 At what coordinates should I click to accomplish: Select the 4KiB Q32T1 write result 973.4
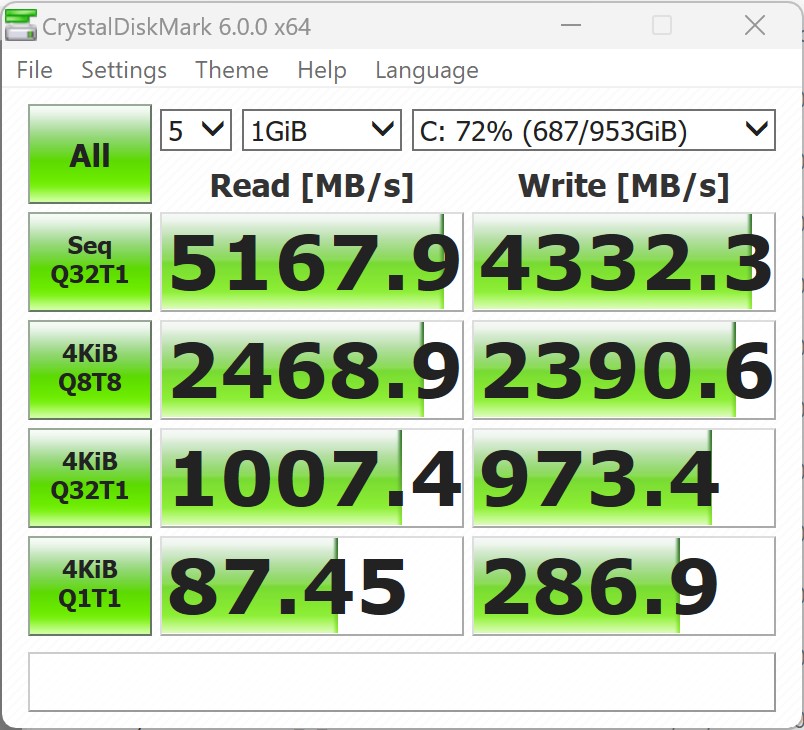tap(624, 477)
